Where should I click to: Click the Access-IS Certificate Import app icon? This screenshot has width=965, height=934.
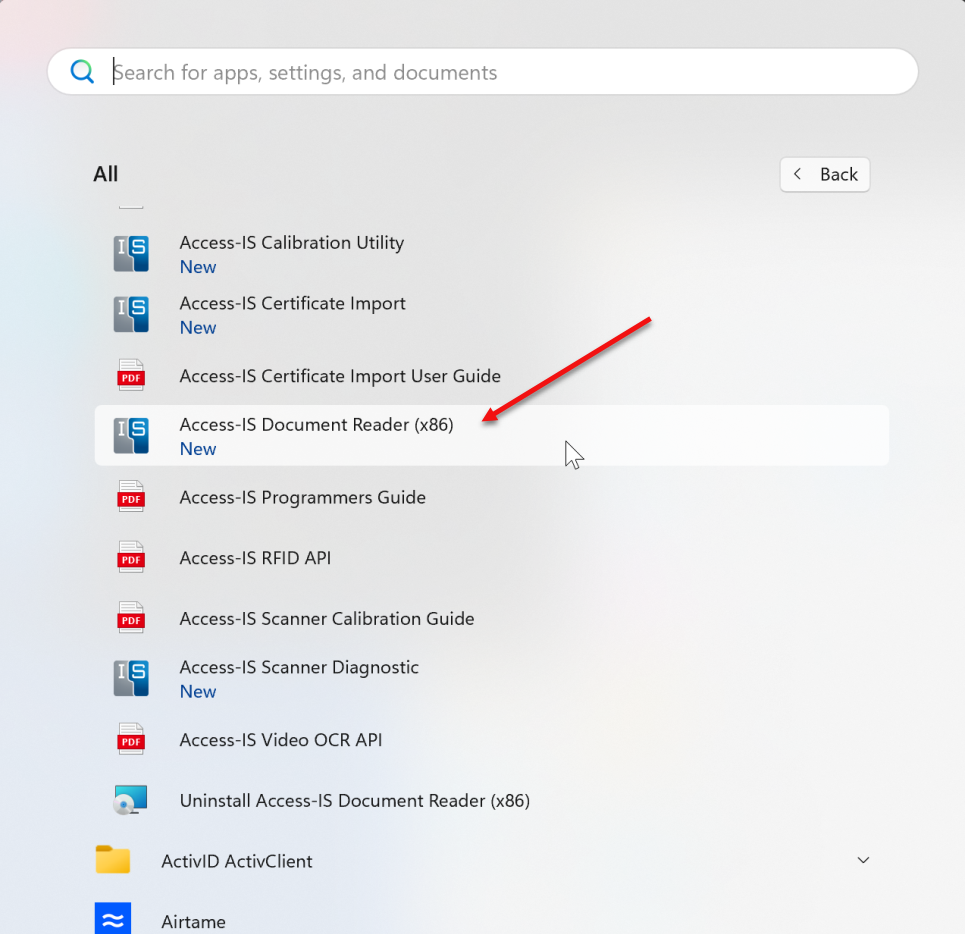131,314
